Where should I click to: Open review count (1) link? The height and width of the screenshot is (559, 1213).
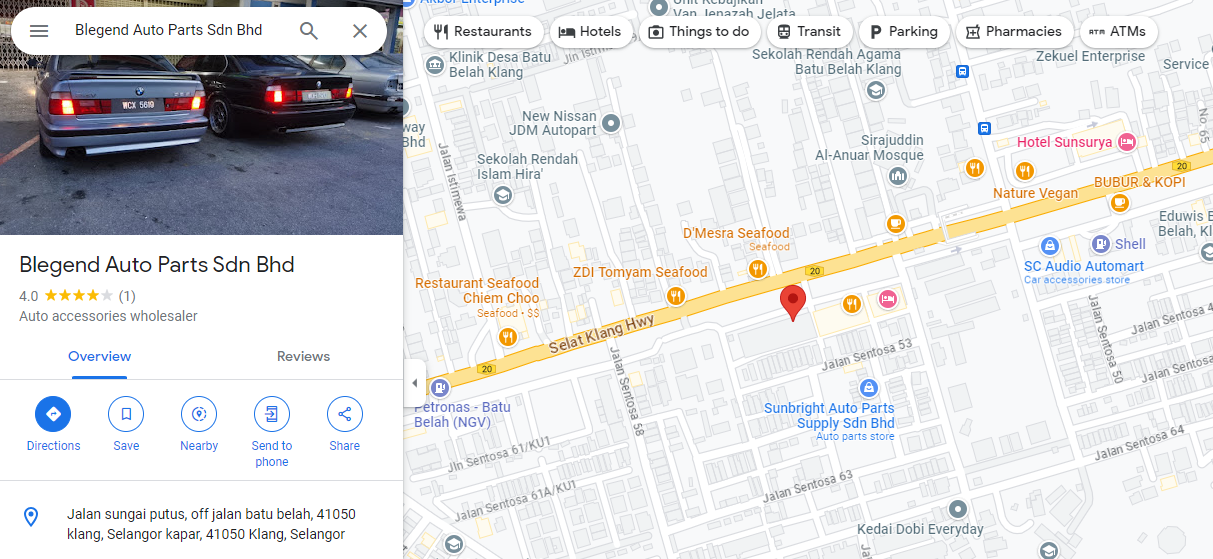(x=127, y=296)
